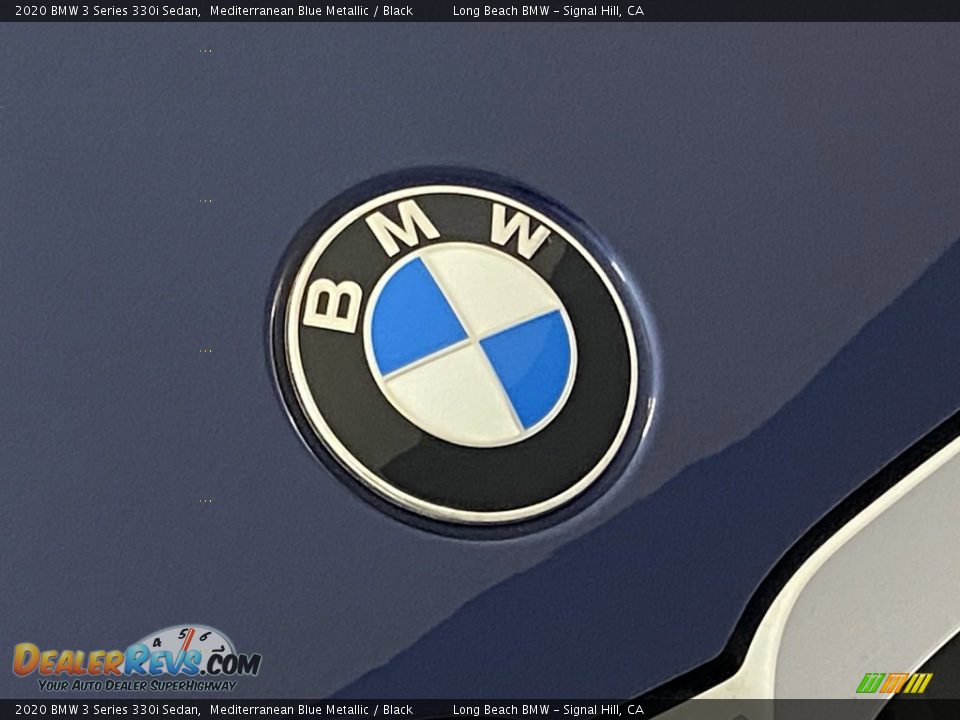Select the upper-left blue quadrant of the roundel
This screenshot has height=720, width=960.
[x=415, y=315]
